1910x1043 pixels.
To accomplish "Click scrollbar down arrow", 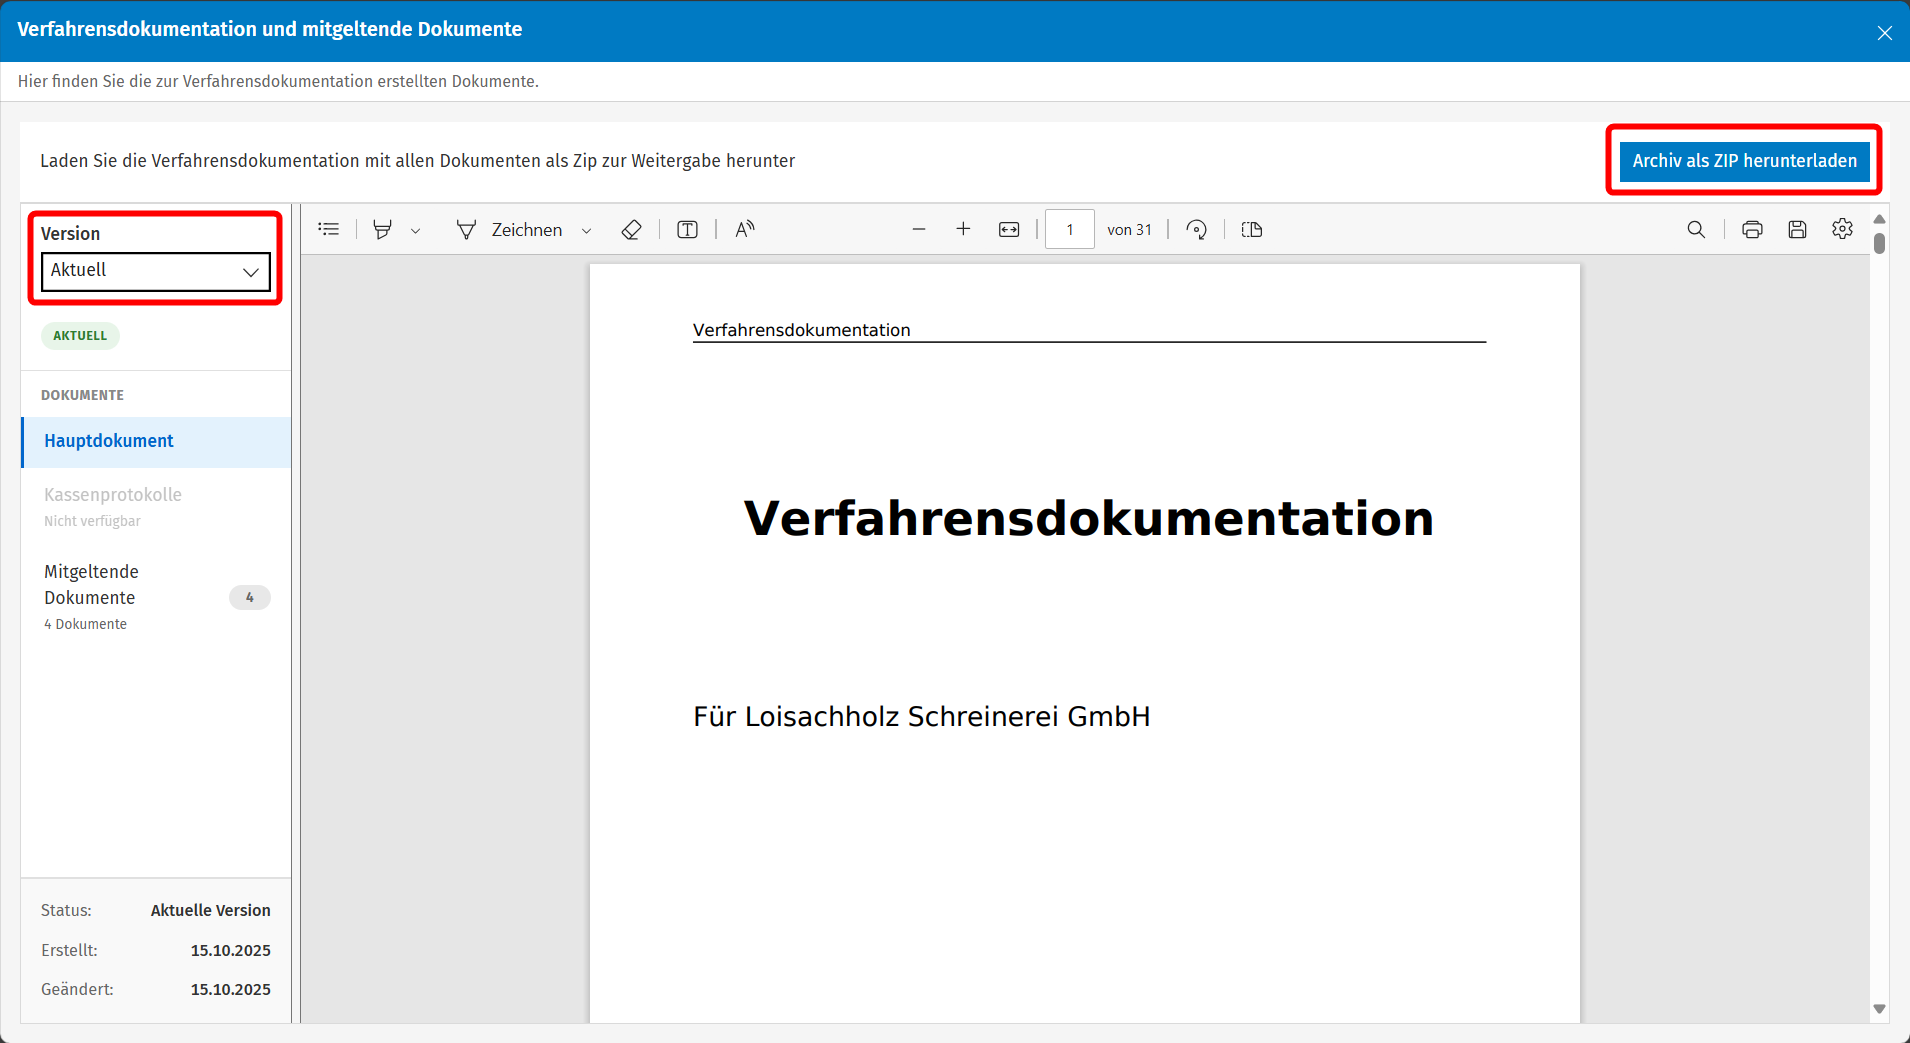I will click(x=1879, y=1009).
